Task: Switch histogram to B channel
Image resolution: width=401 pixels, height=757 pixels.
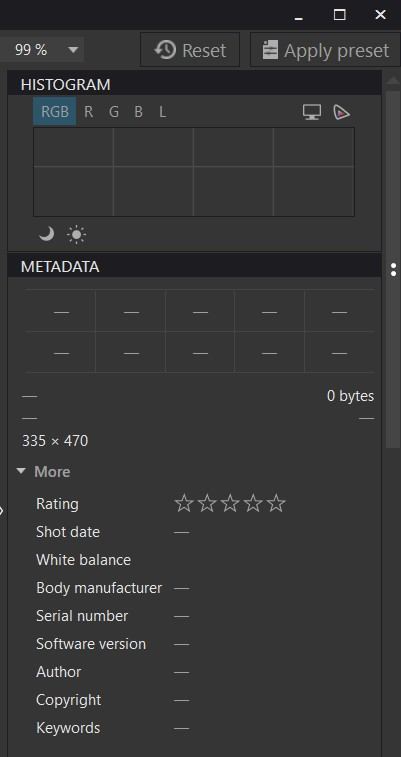Action: [138, 112]
